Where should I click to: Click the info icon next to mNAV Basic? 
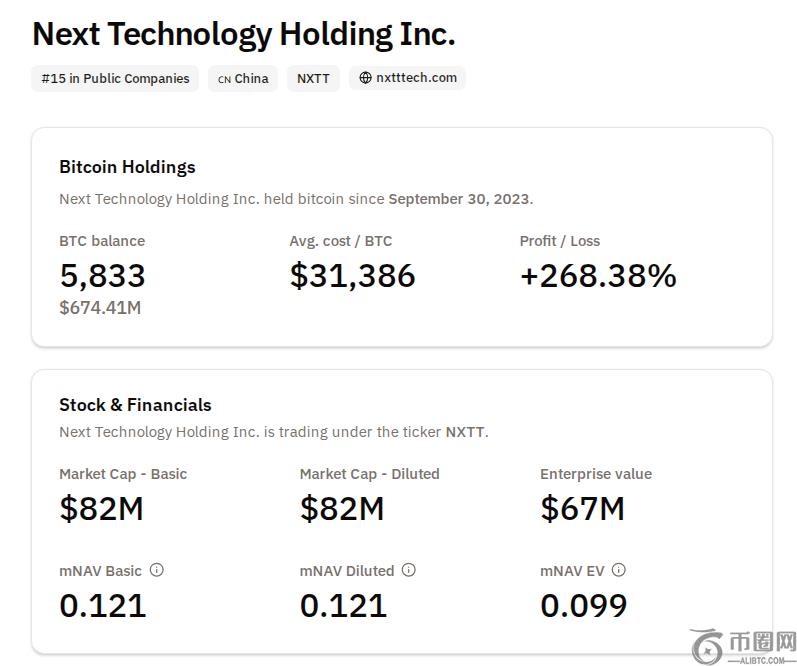tap(156, 570)
